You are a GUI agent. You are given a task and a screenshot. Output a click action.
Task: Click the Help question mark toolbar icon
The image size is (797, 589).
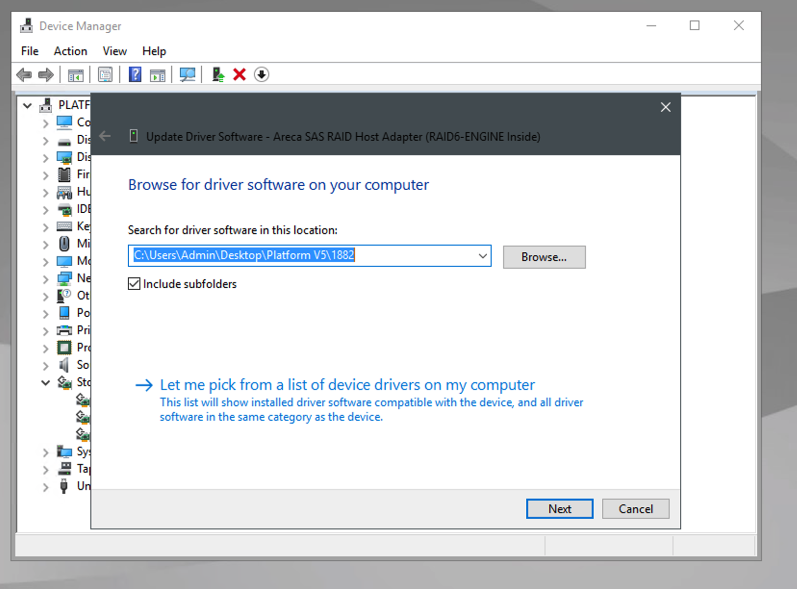coord(135,75)
